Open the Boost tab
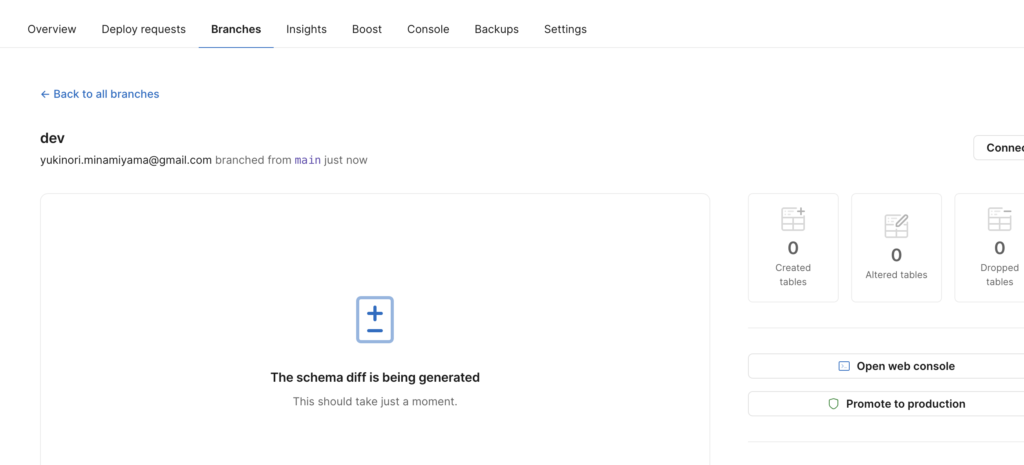 tap(367, 29)
